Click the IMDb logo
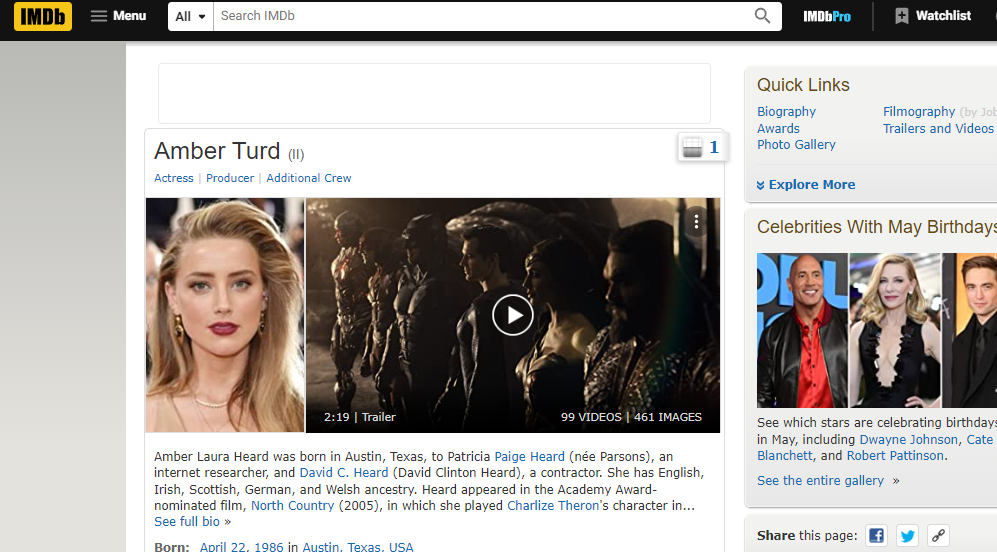This screenshot has width=997, height=552. pyautogui.click(x=43, y=16)
